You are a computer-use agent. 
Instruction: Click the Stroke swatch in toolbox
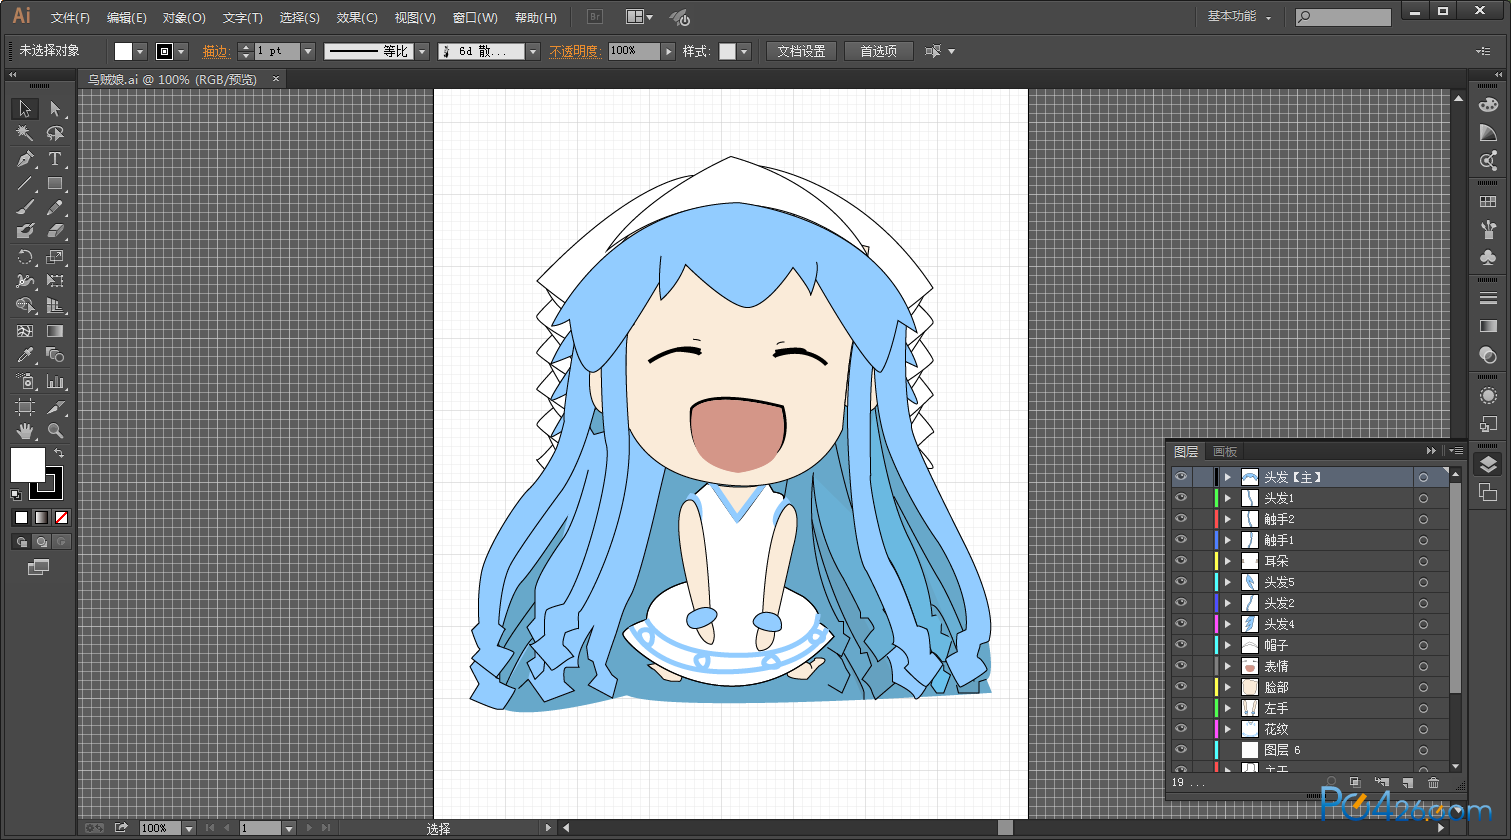point(46,484)
